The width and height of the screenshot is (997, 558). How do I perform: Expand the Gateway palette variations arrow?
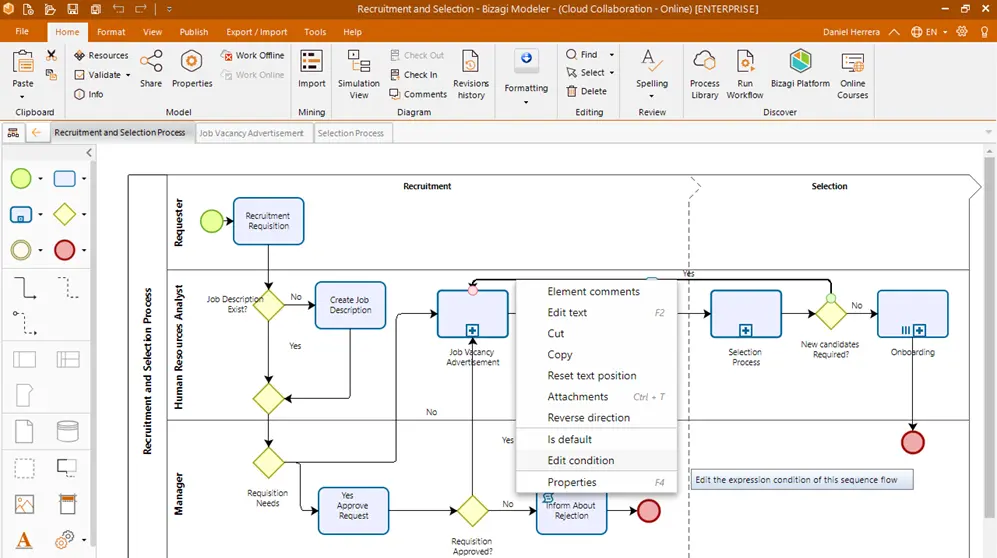(84, 214)
